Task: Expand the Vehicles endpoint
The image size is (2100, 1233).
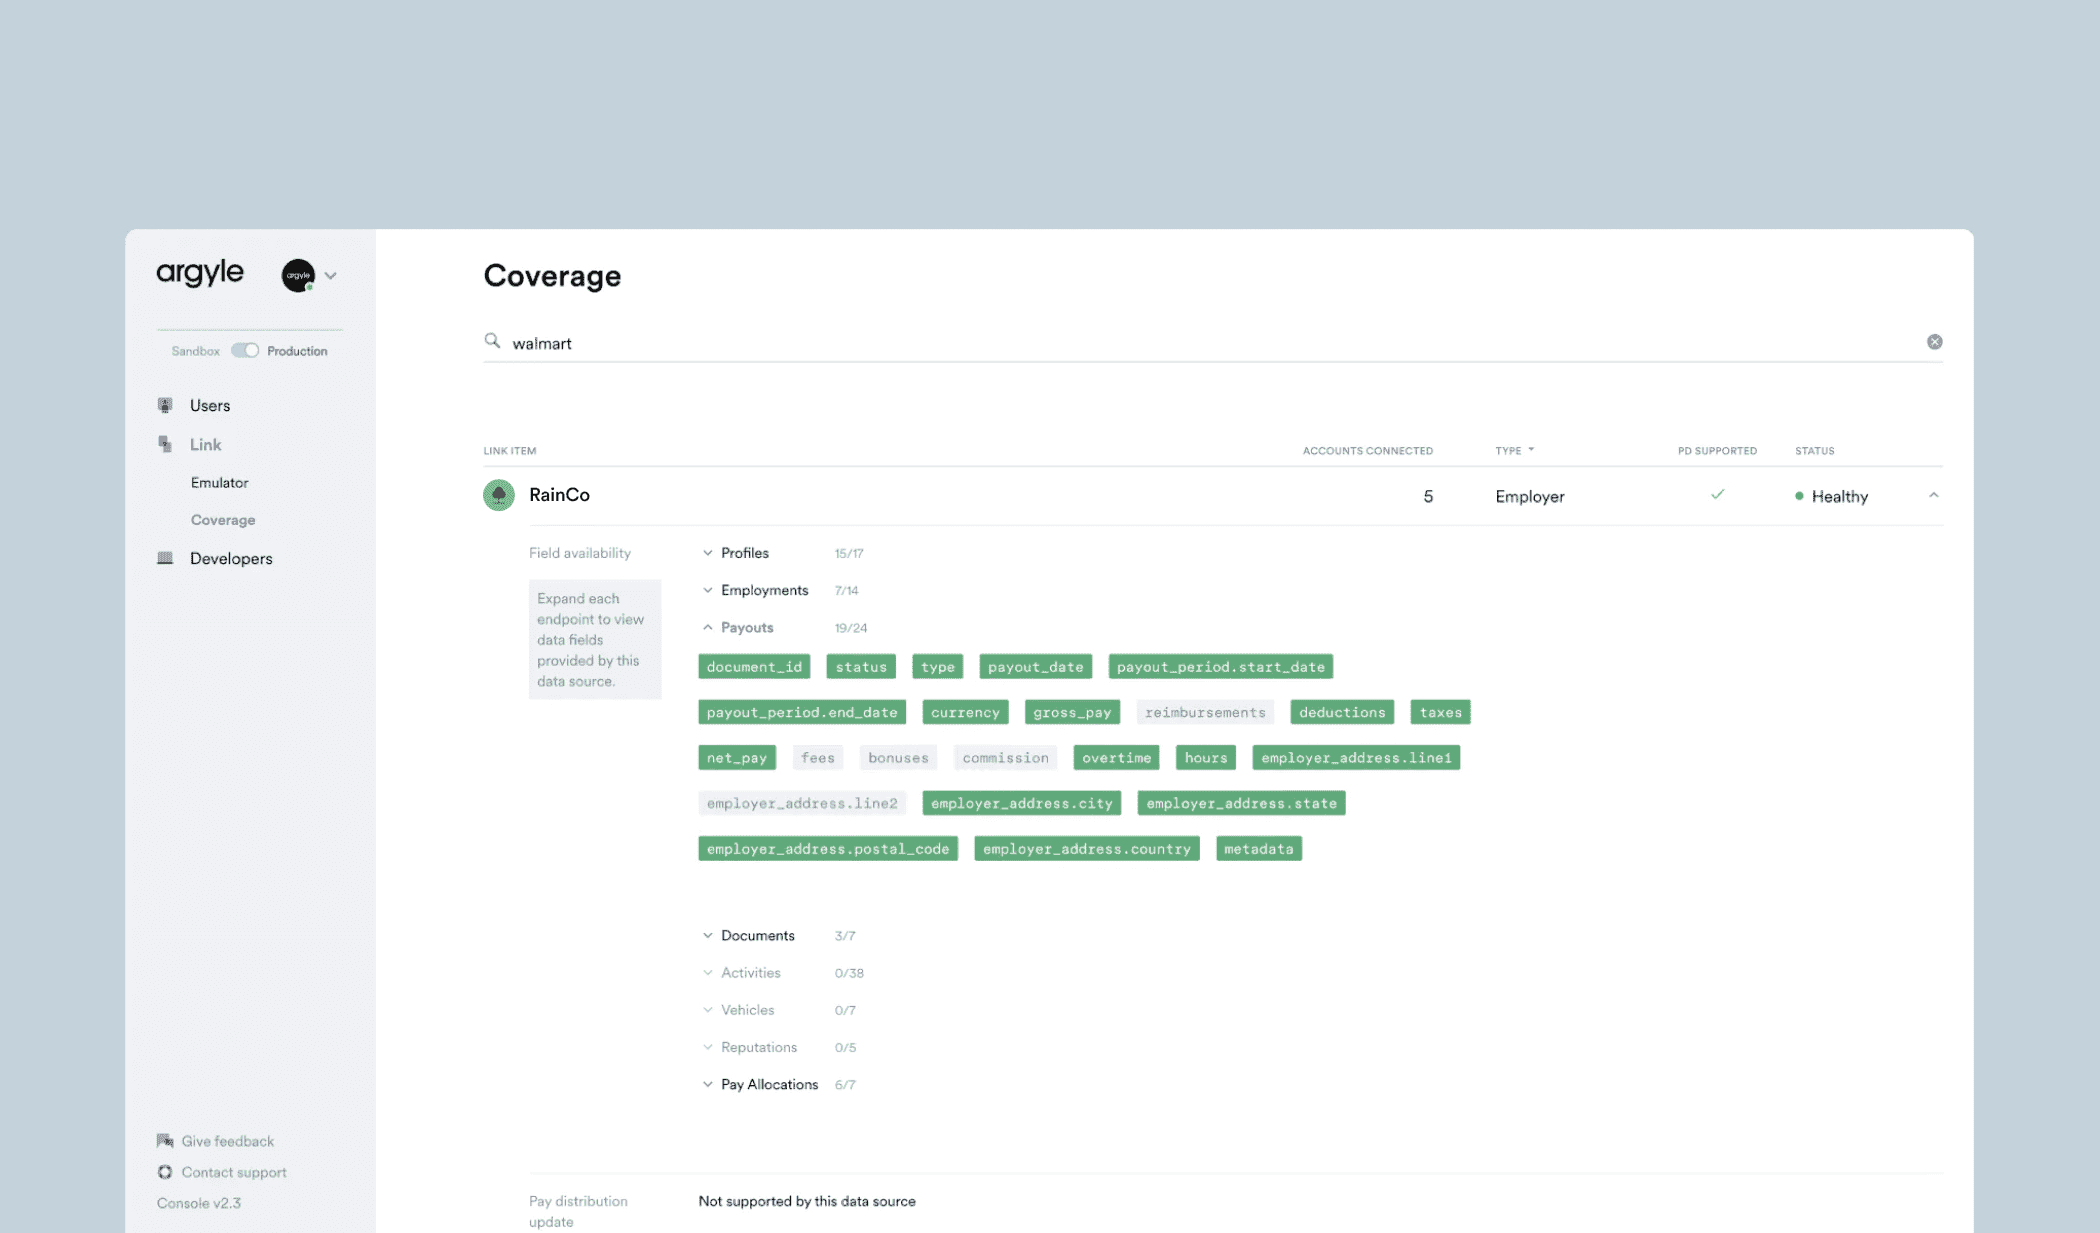Action: pyautogui.click(x=708, y=1010)
